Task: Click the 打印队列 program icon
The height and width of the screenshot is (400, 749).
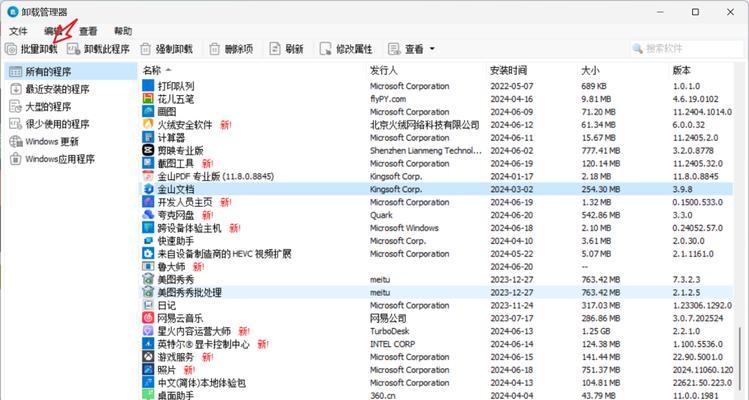Action: click(148, 86)
